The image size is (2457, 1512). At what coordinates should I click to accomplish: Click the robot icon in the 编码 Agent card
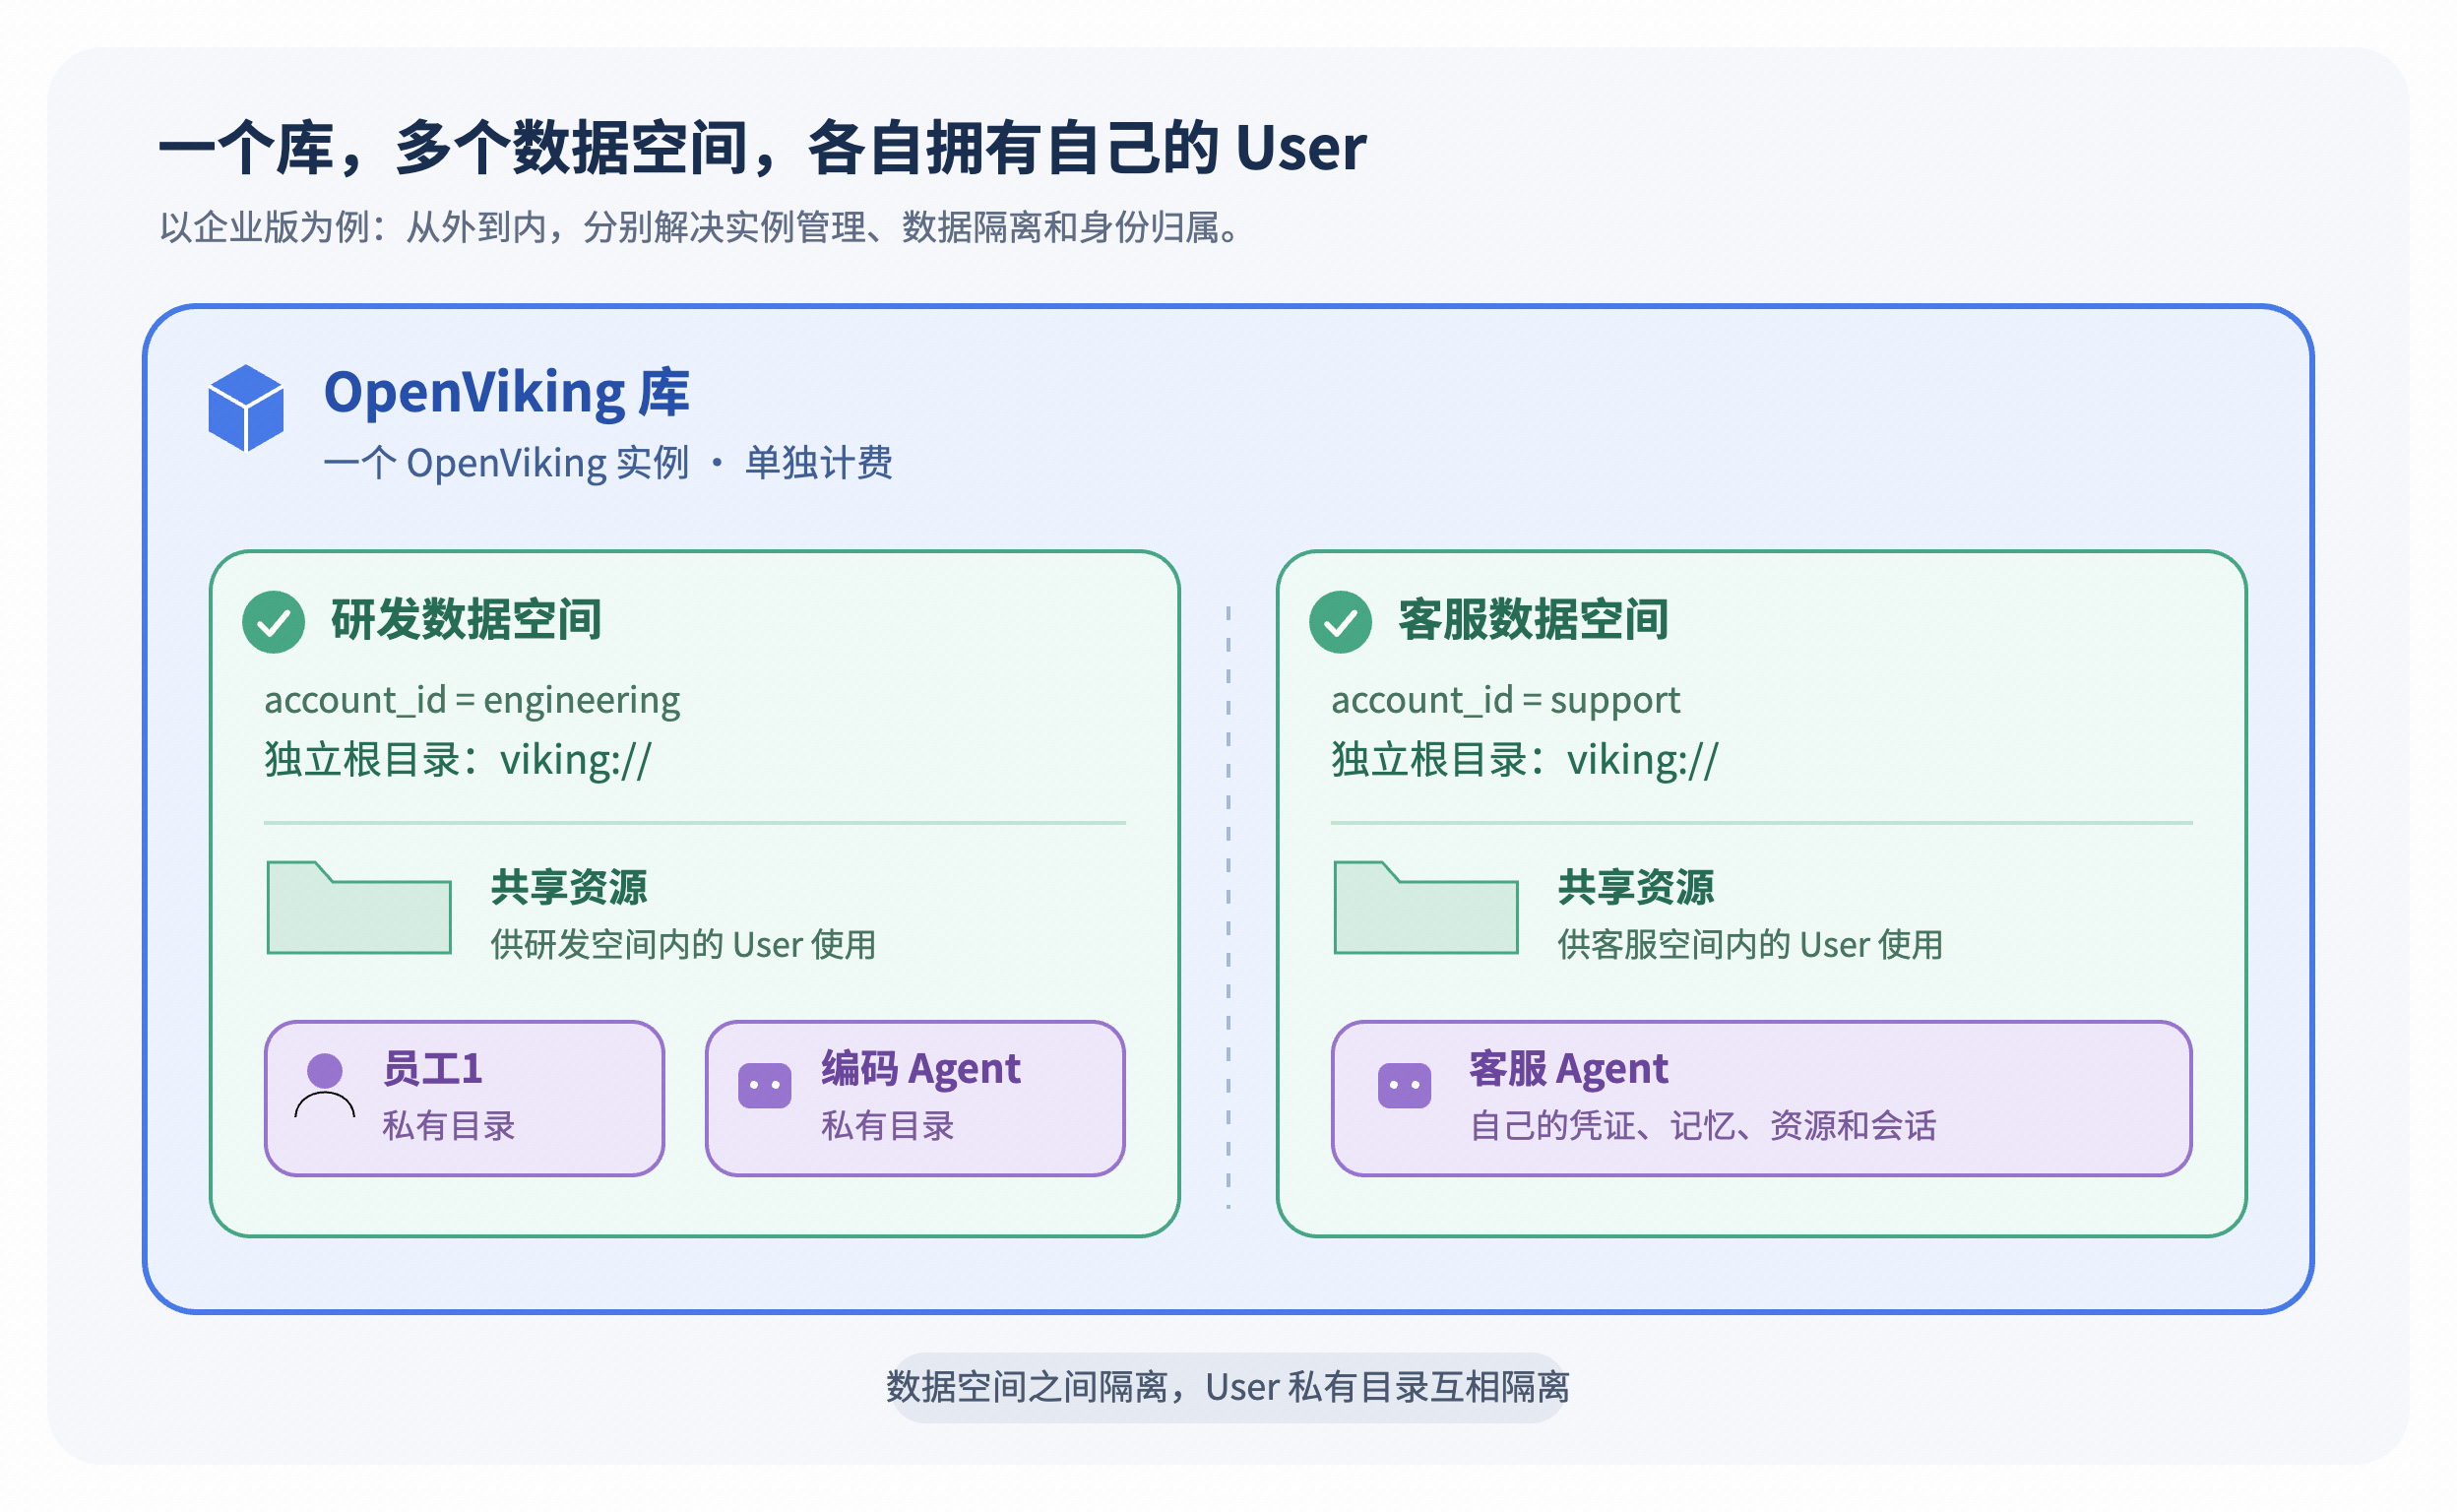click(765, 1085)
